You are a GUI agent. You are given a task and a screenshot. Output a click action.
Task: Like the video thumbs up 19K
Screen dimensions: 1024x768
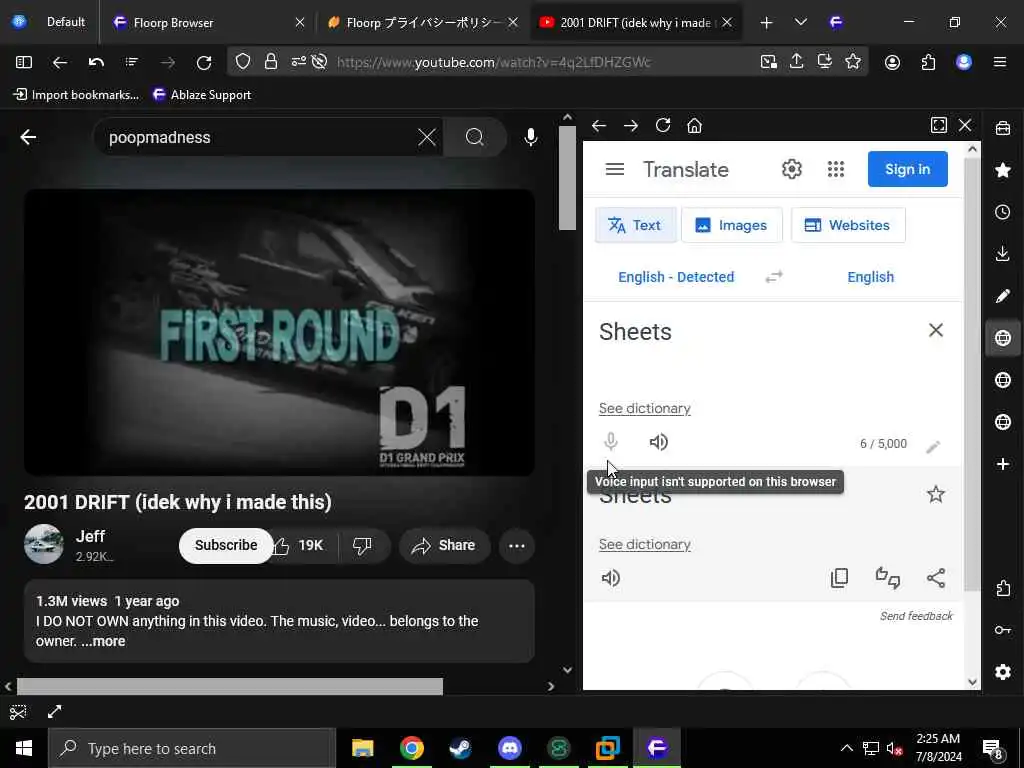click(299, 545)
